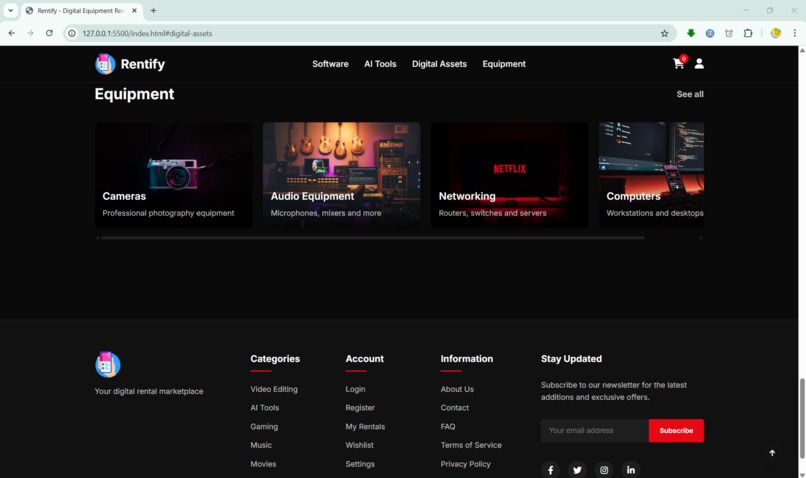806x478 pixels.
Task: Open the Audio Equipment card
Action: [x=341, y=175]
